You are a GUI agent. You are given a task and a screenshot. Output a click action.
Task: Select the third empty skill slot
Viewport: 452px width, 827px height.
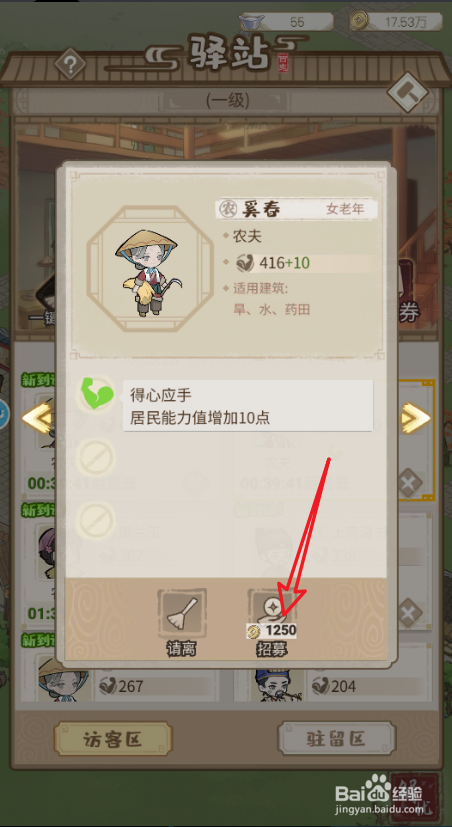tap(95, 520)
